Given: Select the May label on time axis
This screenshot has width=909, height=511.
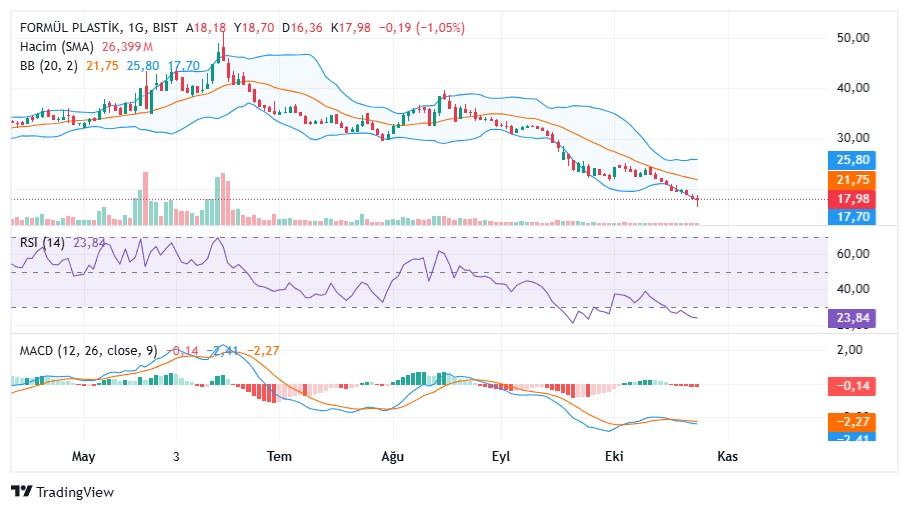Looking at the screenshot, I should tap(83, 456).
